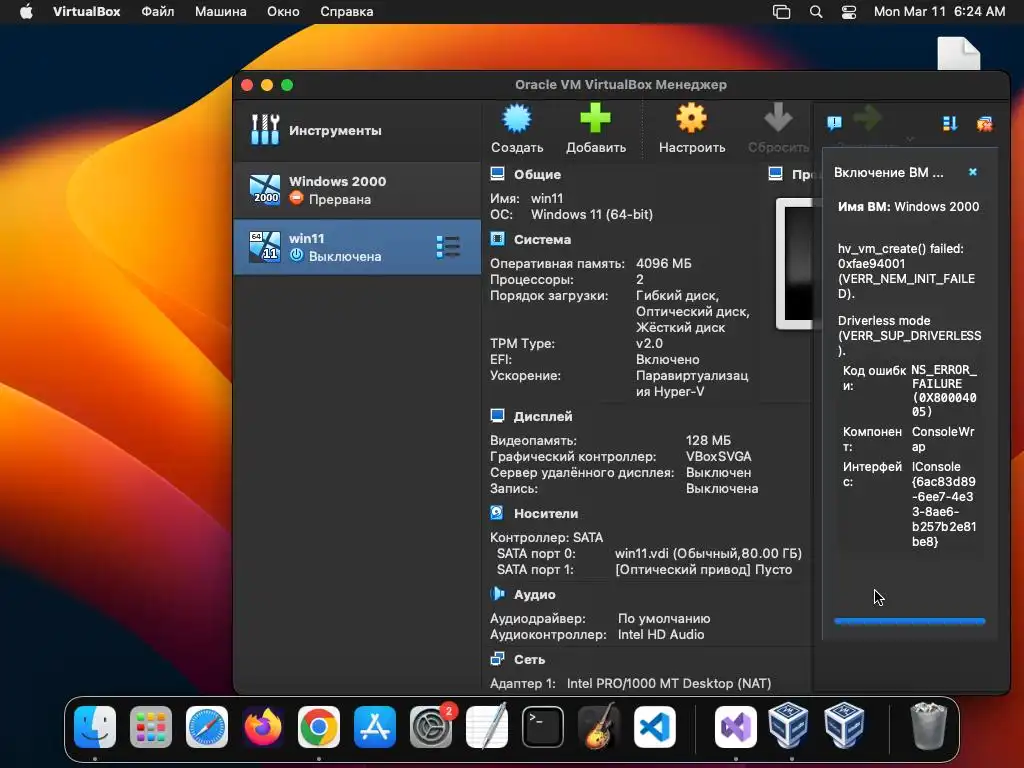Open the Носители section header
The height and width of the screenshot is (768, 1024).
pyautogui.click(x=545, y=514)
